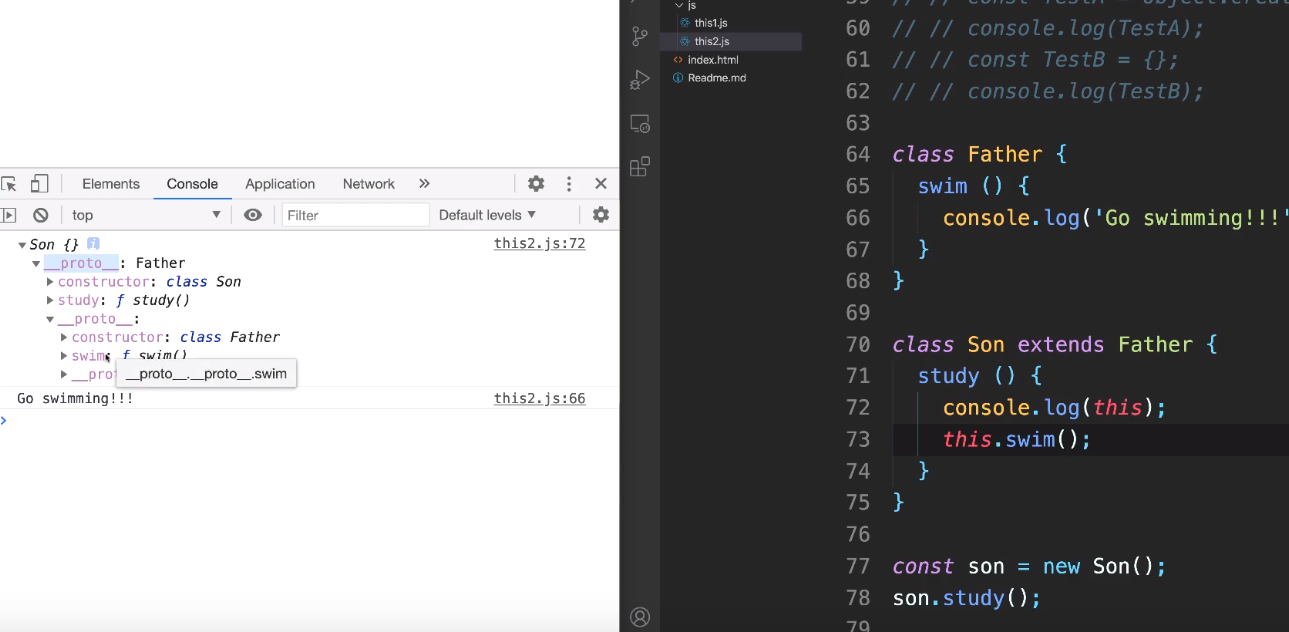Click 'const son = new Son();' line 77
Viewport: 1289px width, 632px height.
pos(1029,567)
